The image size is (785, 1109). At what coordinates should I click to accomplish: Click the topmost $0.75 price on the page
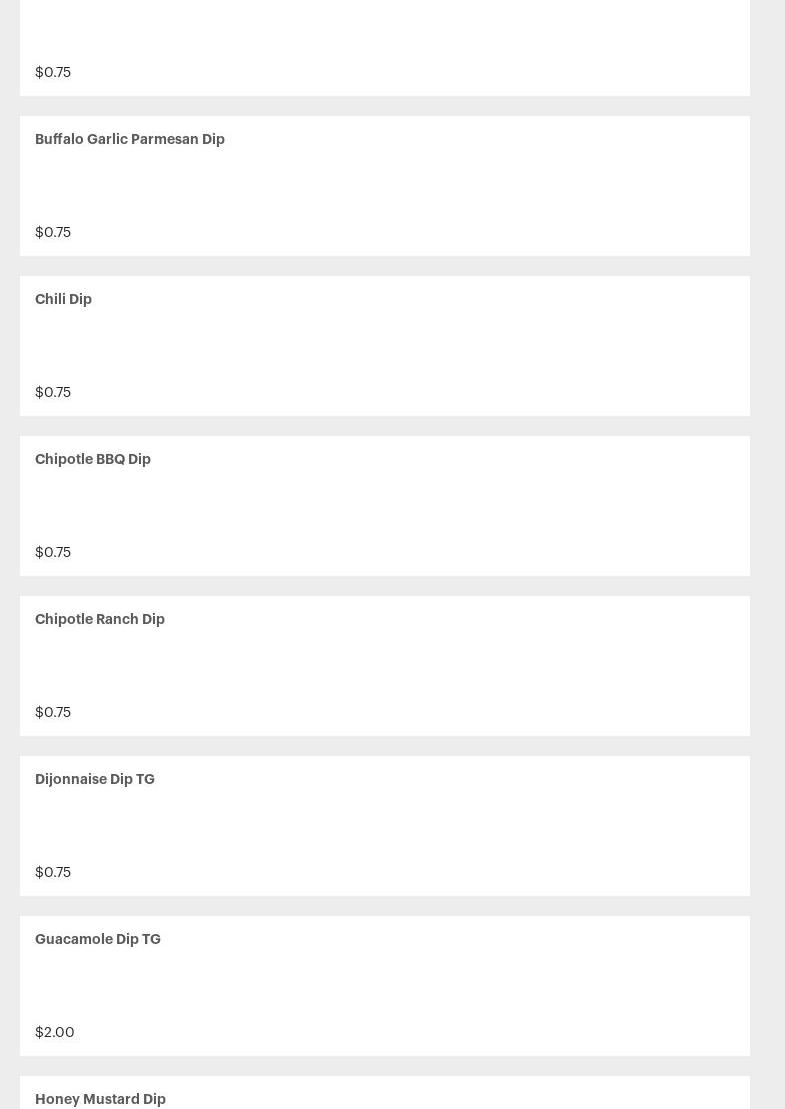53,72
